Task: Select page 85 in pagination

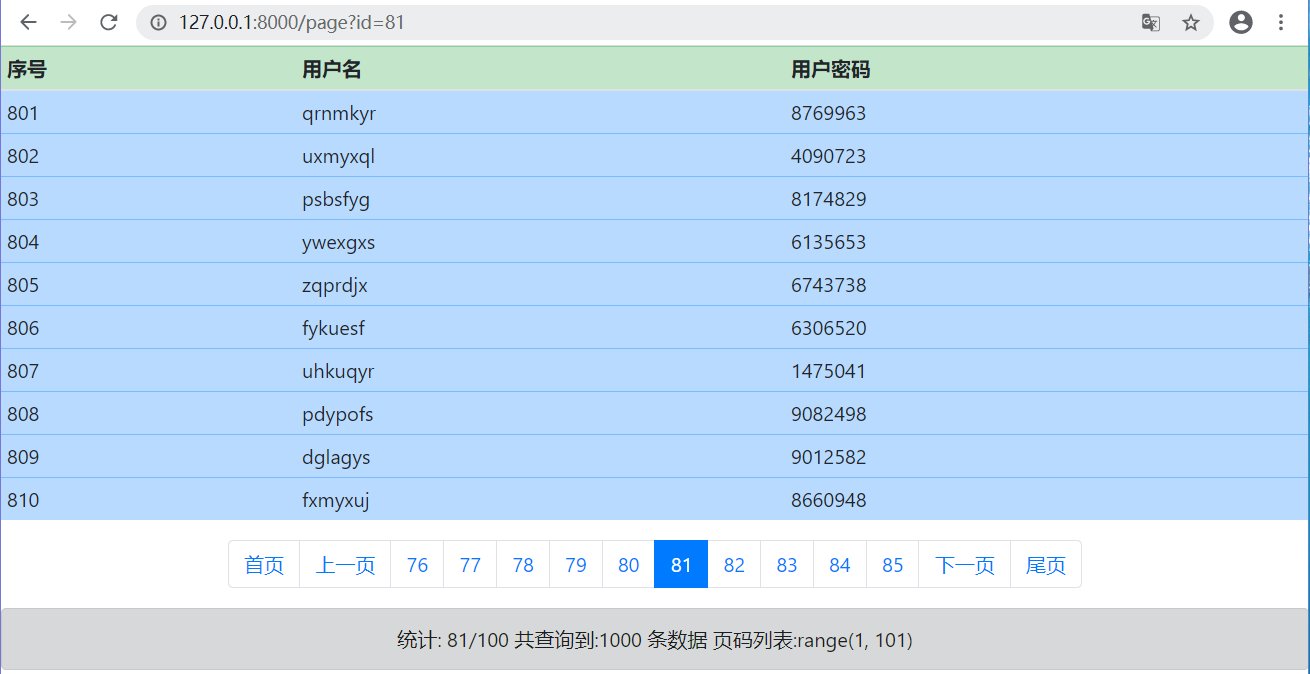Action: click(892, 565)
